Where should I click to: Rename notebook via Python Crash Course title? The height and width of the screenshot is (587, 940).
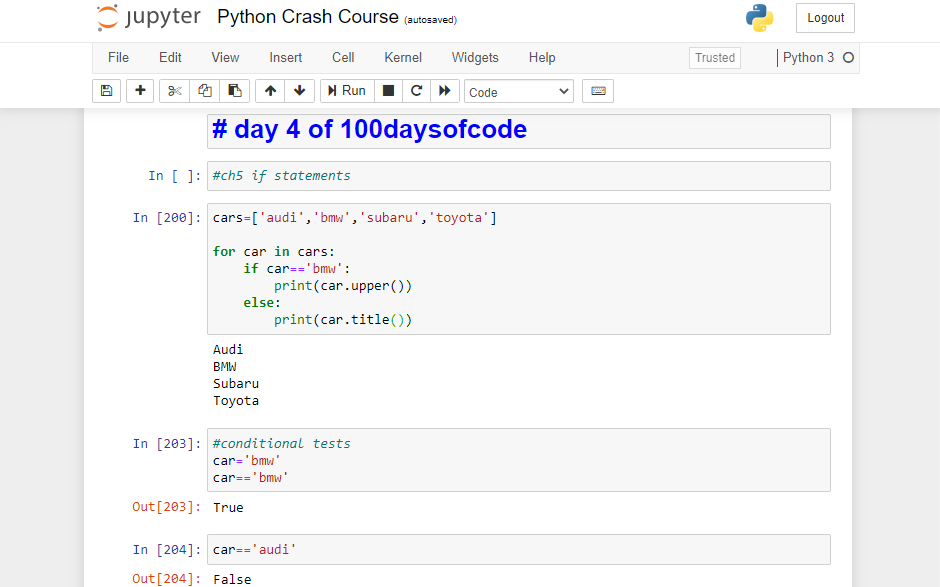tap(308, 17)
